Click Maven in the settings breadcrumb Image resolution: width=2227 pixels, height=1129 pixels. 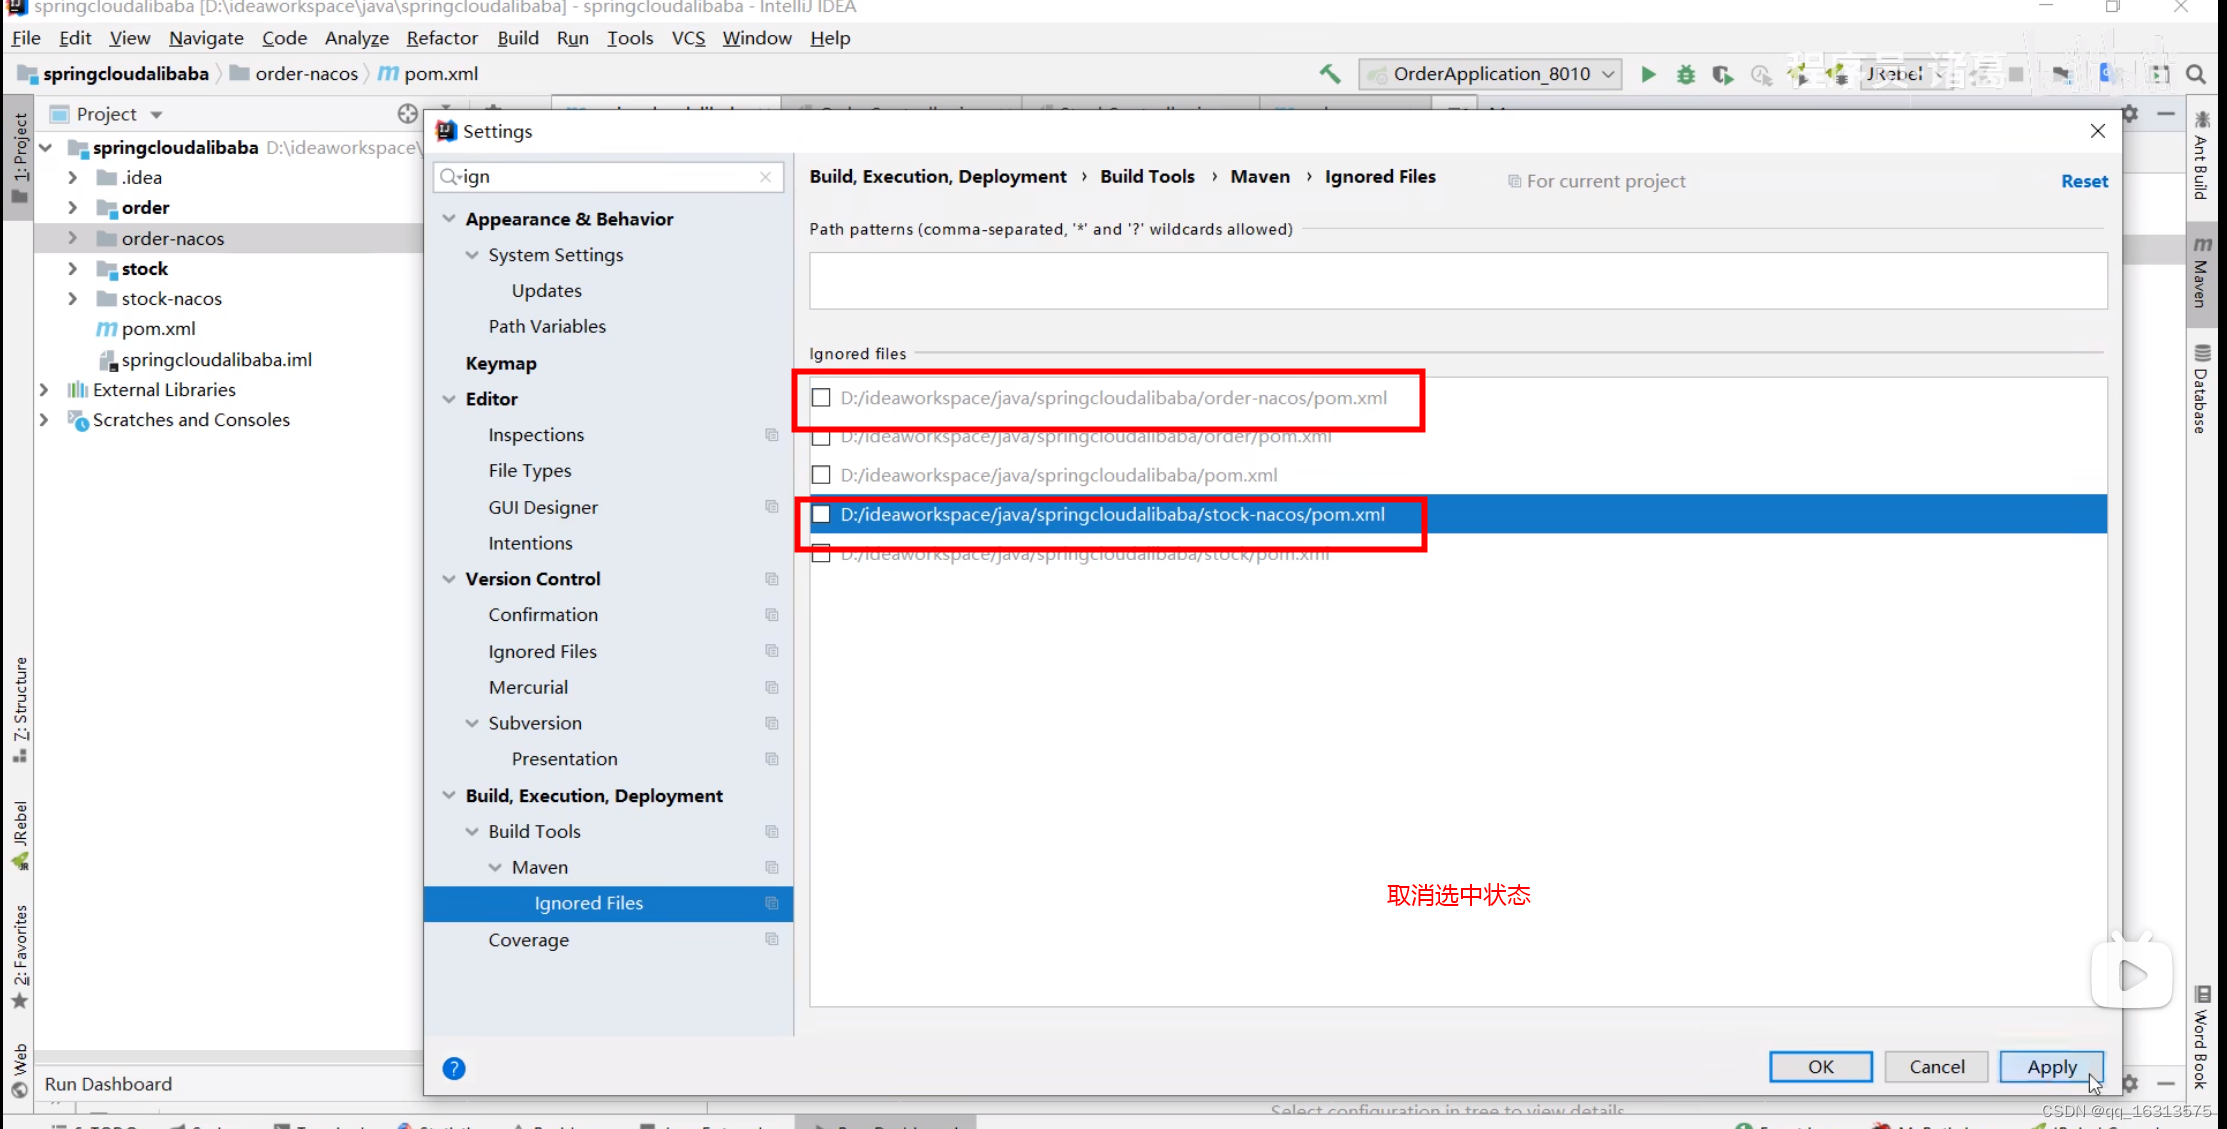tap(1260, 176)
